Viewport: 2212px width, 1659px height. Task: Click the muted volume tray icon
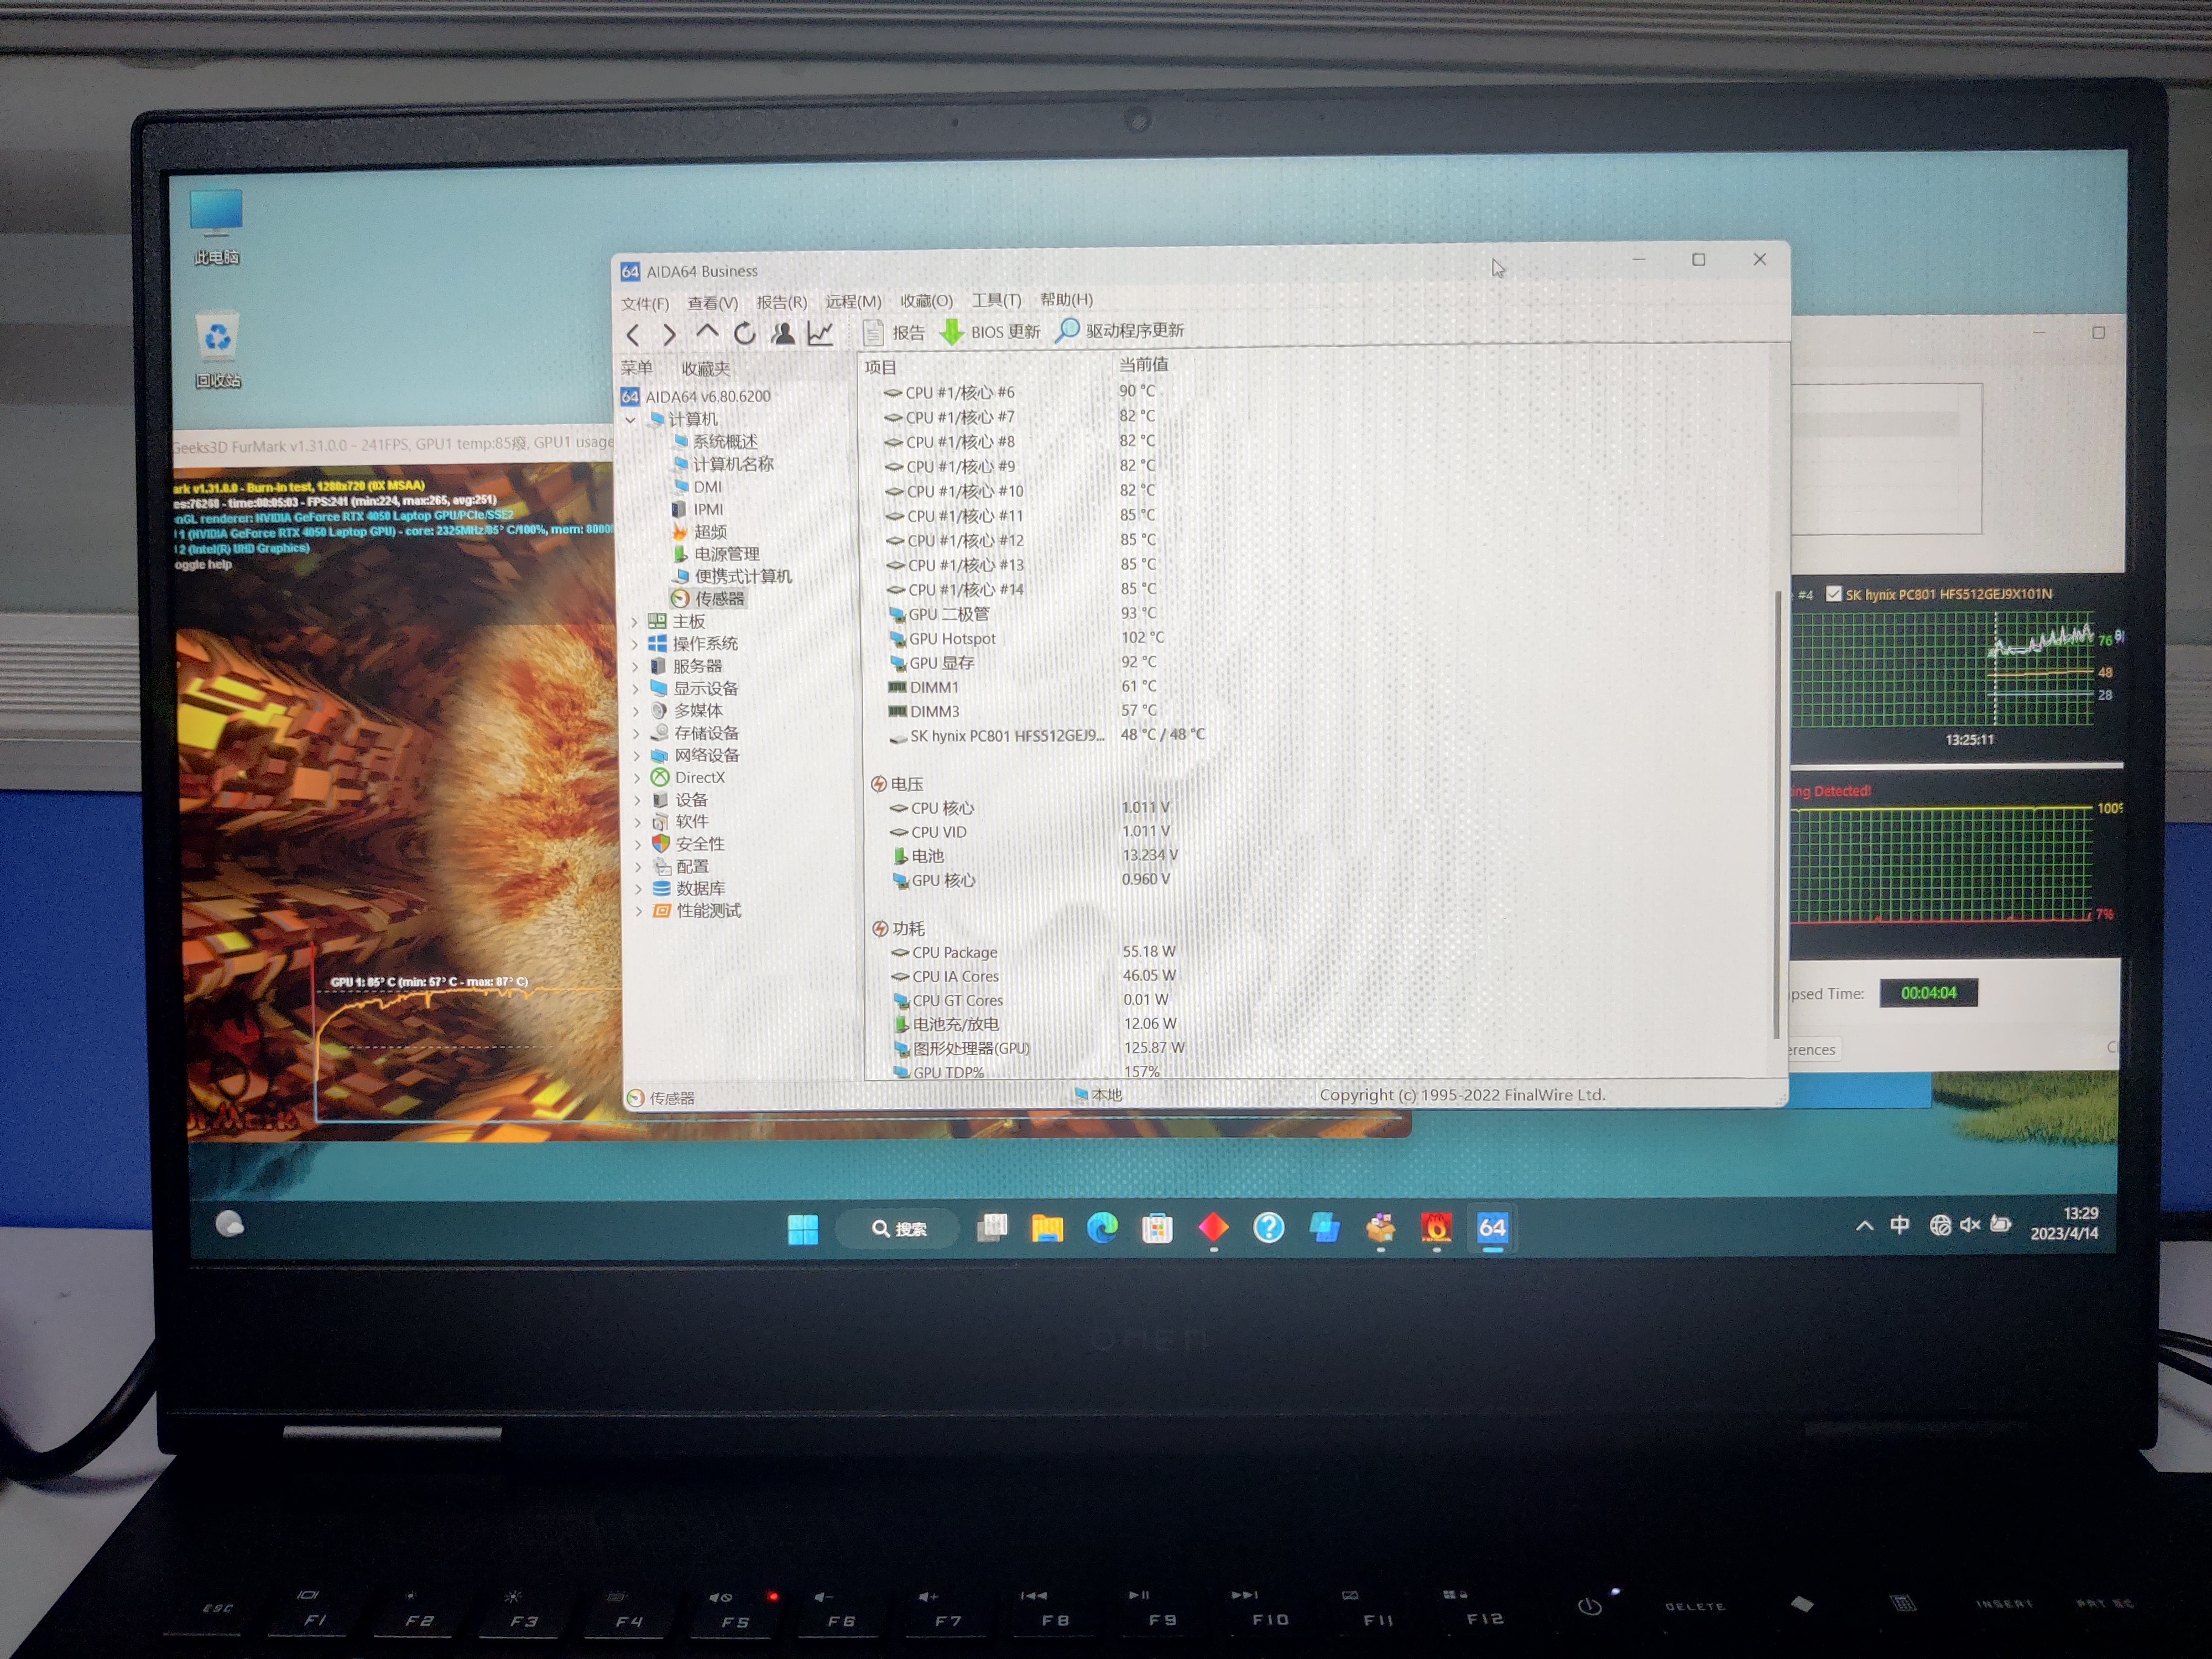pos(1970,1225)
